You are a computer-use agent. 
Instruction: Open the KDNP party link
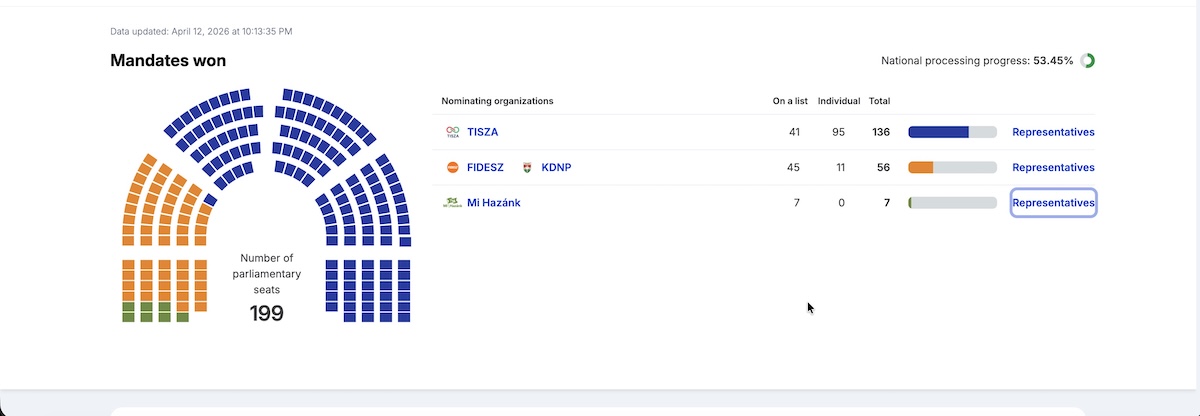coord(556,167)
